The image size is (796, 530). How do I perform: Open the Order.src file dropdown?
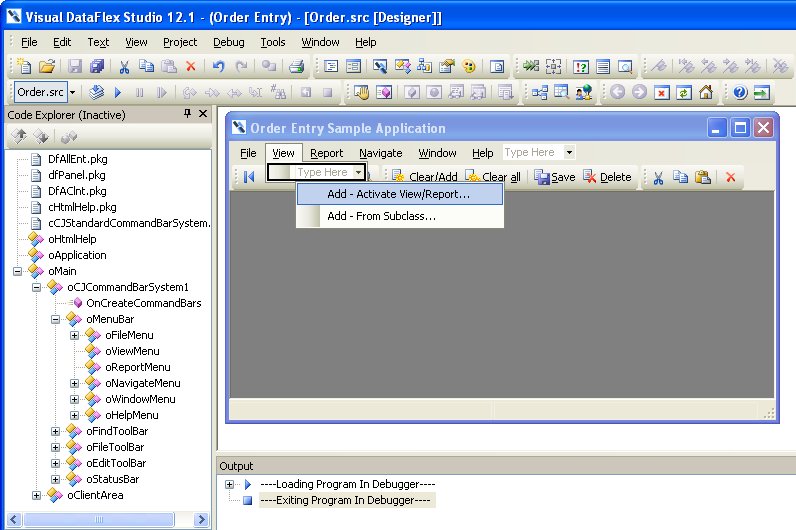(x=72, y=92)
